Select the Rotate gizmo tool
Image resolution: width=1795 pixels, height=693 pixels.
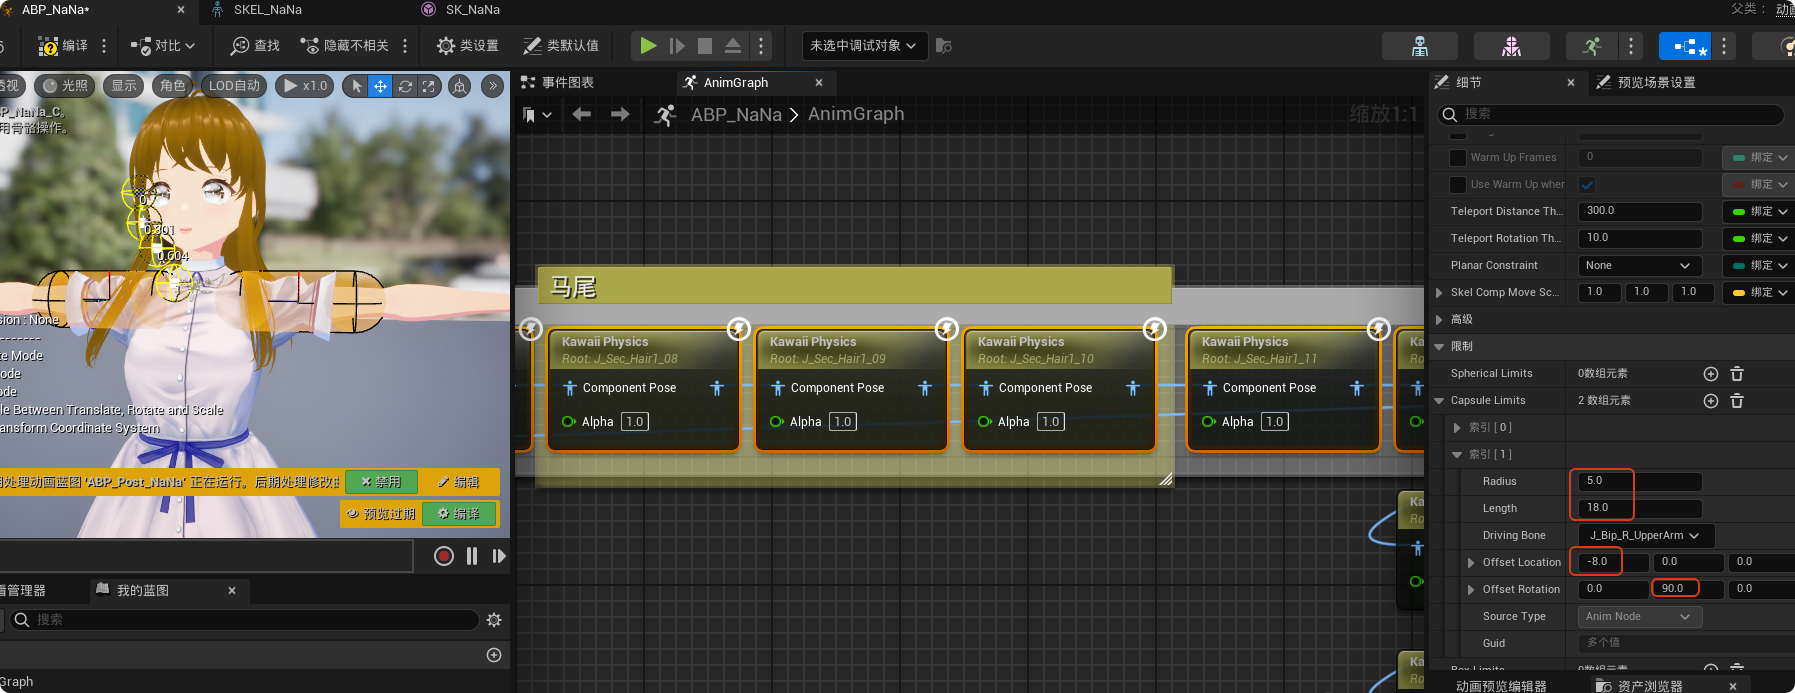(x=405, y=87)
